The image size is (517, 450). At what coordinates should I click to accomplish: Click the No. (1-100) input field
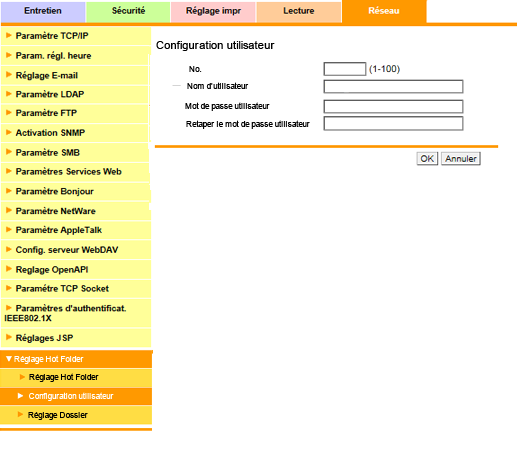345,69
